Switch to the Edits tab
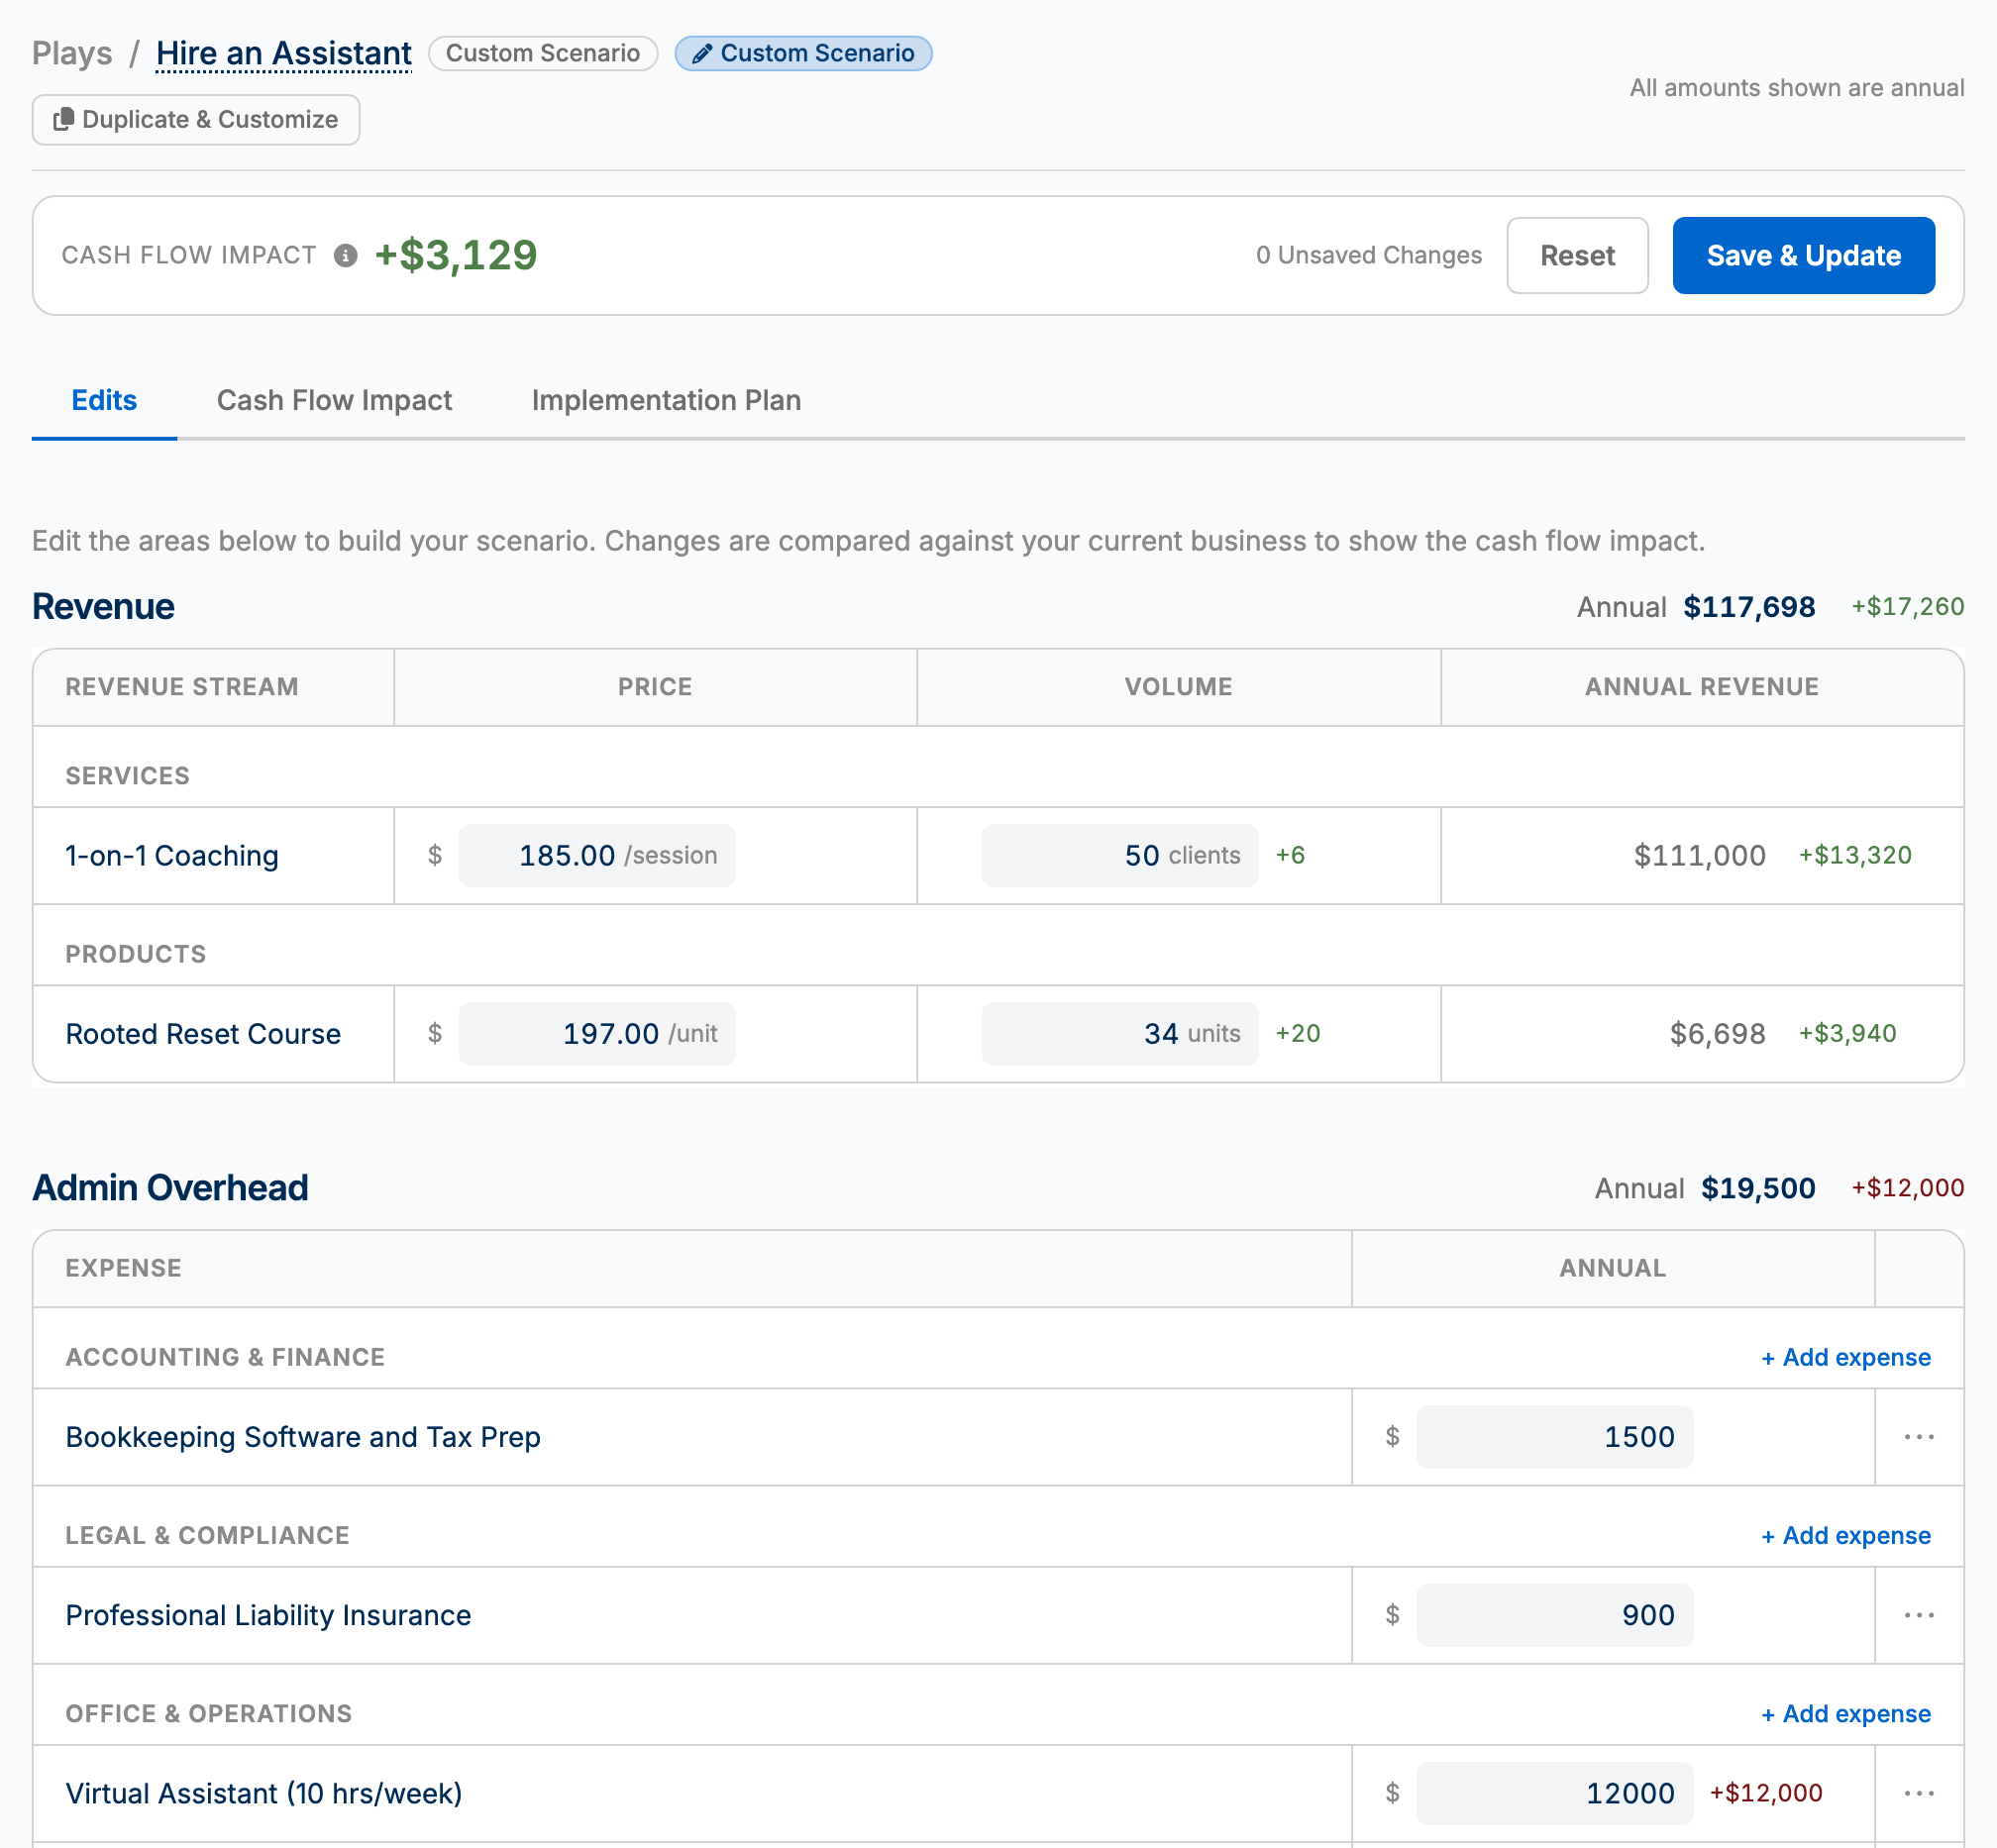The height and width of the screenshot is (1848, 1997). coord(104,400)
